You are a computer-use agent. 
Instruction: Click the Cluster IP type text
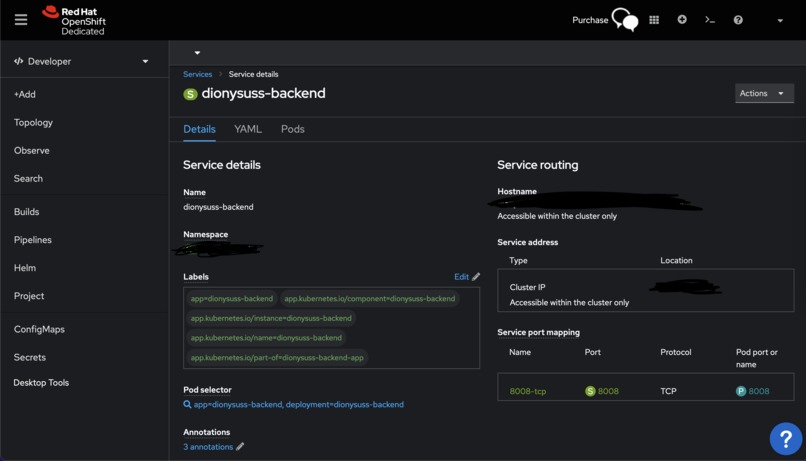(527, 287)
